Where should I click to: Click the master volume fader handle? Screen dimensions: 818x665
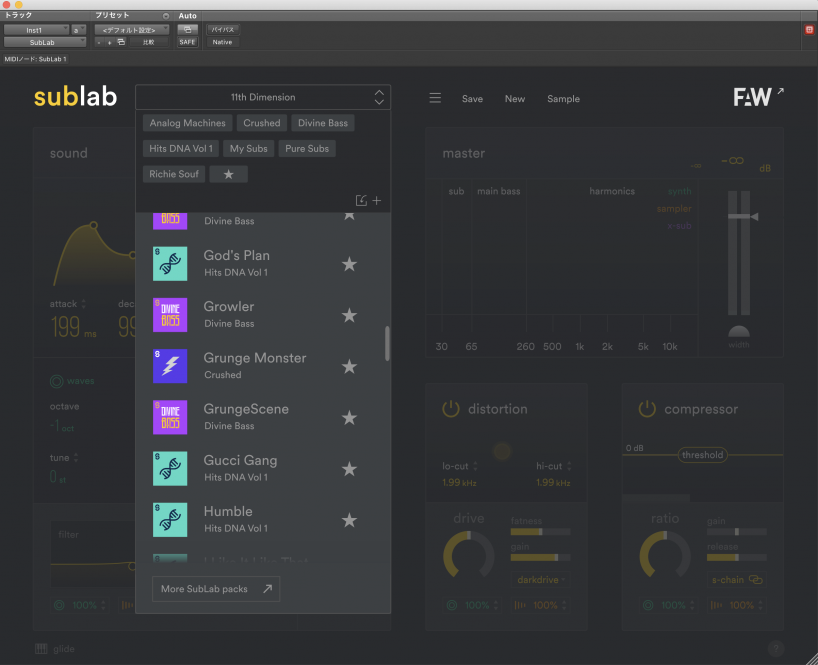(741, 216)
